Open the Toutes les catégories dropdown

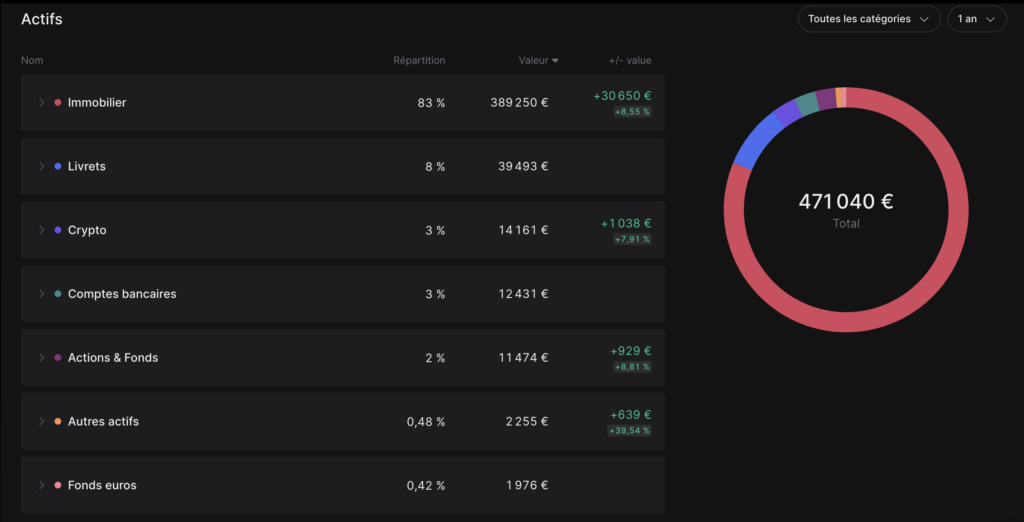click(x=869, y=19)
